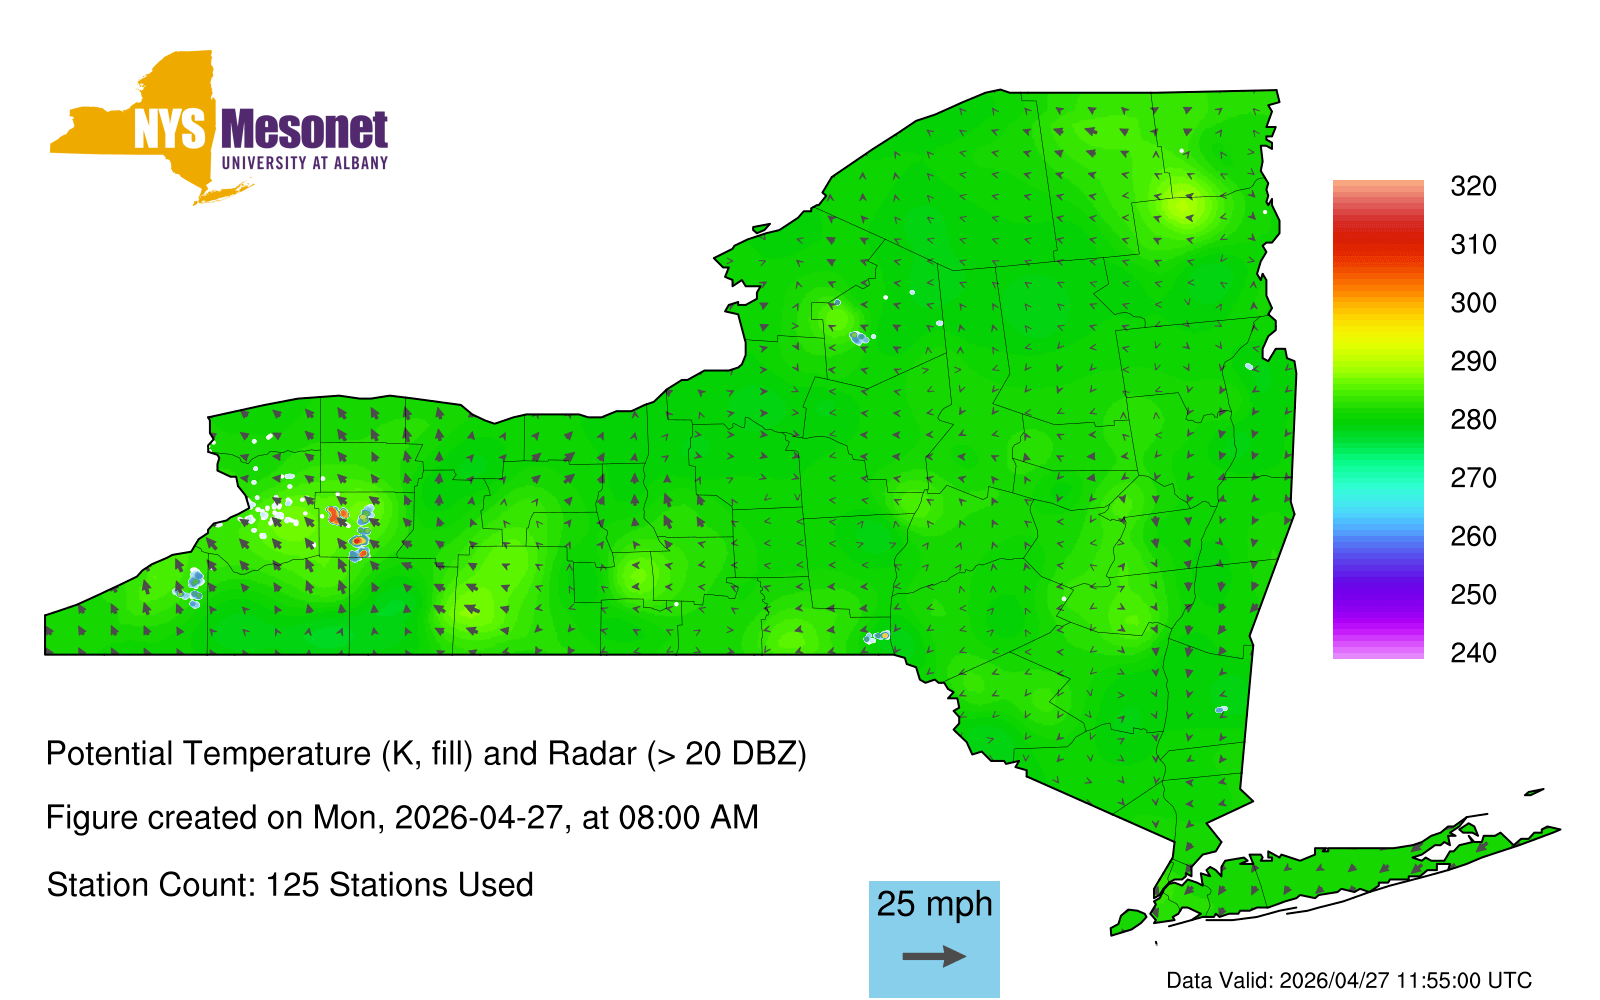This screenshot has height=1000, width=1600.
Task: Click the purple band of the color bar
Action: (1377, 600)
